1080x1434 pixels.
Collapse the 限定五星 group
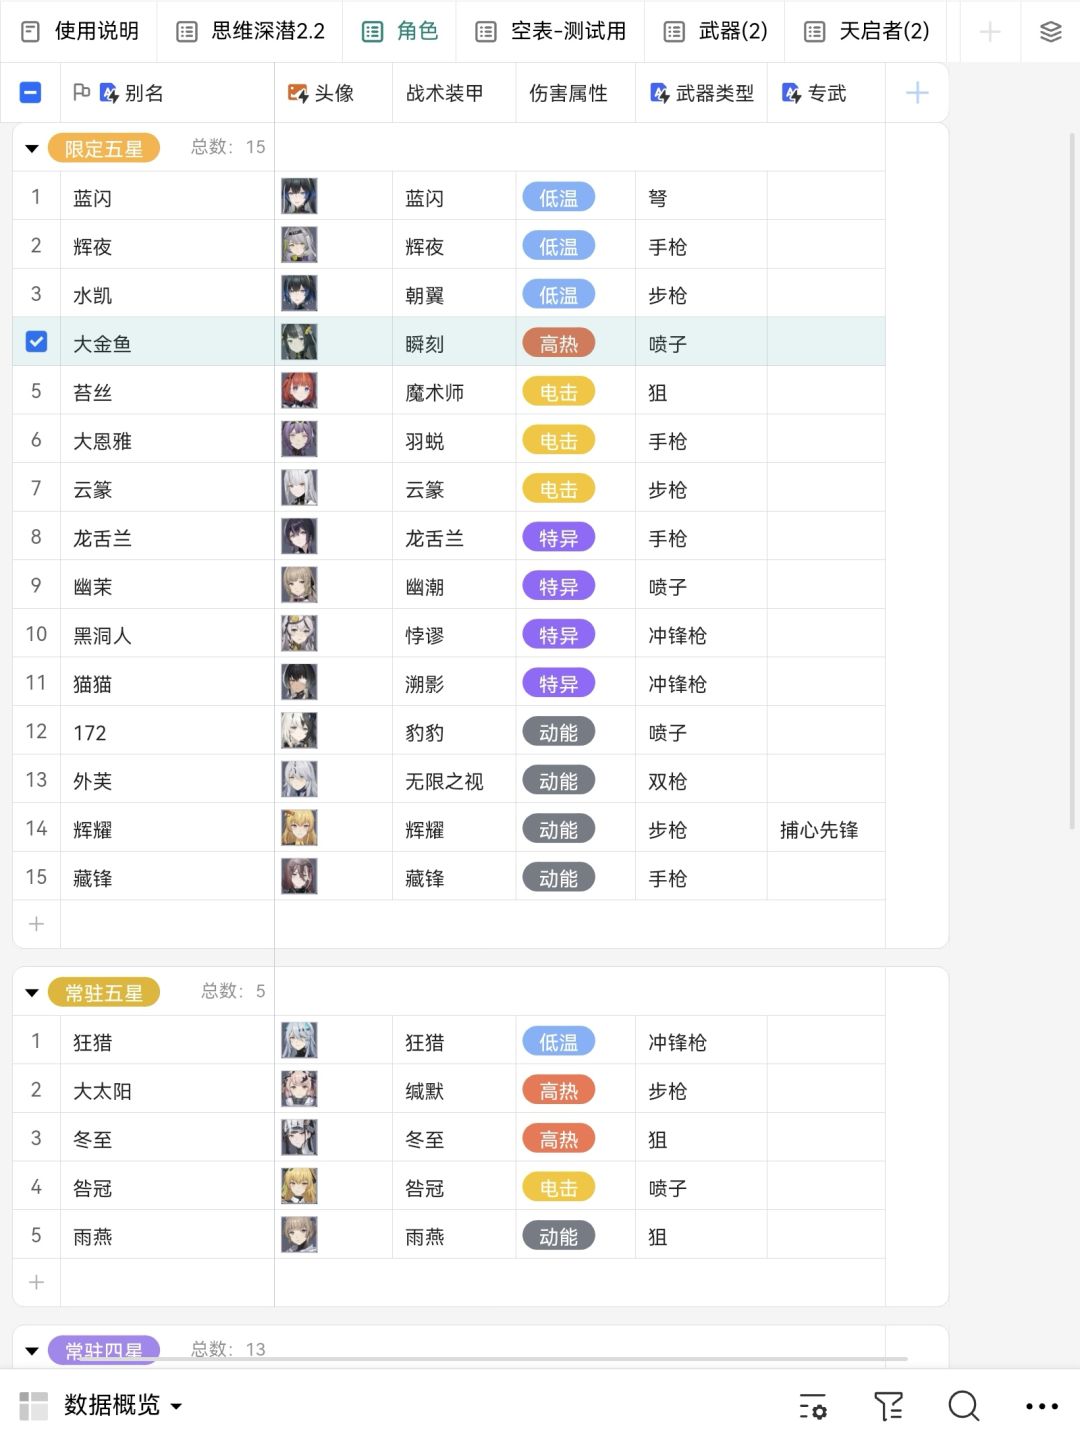pos(31,149)
